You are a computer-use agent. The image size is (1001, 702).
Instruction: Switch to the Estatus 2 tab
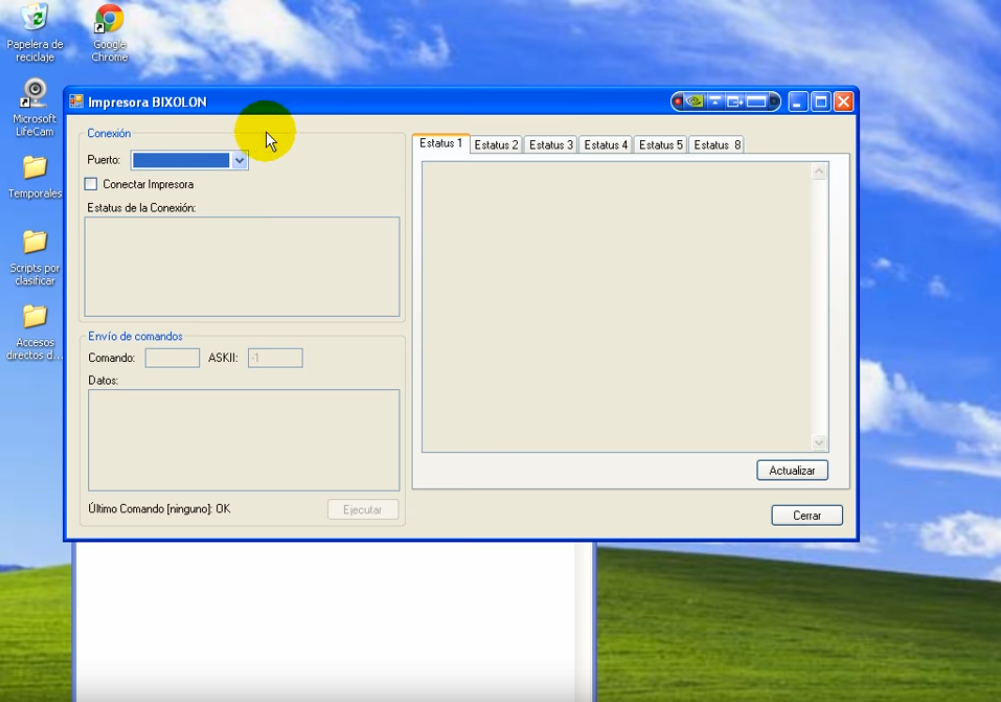pyautogui.click(x=496, y=145)
